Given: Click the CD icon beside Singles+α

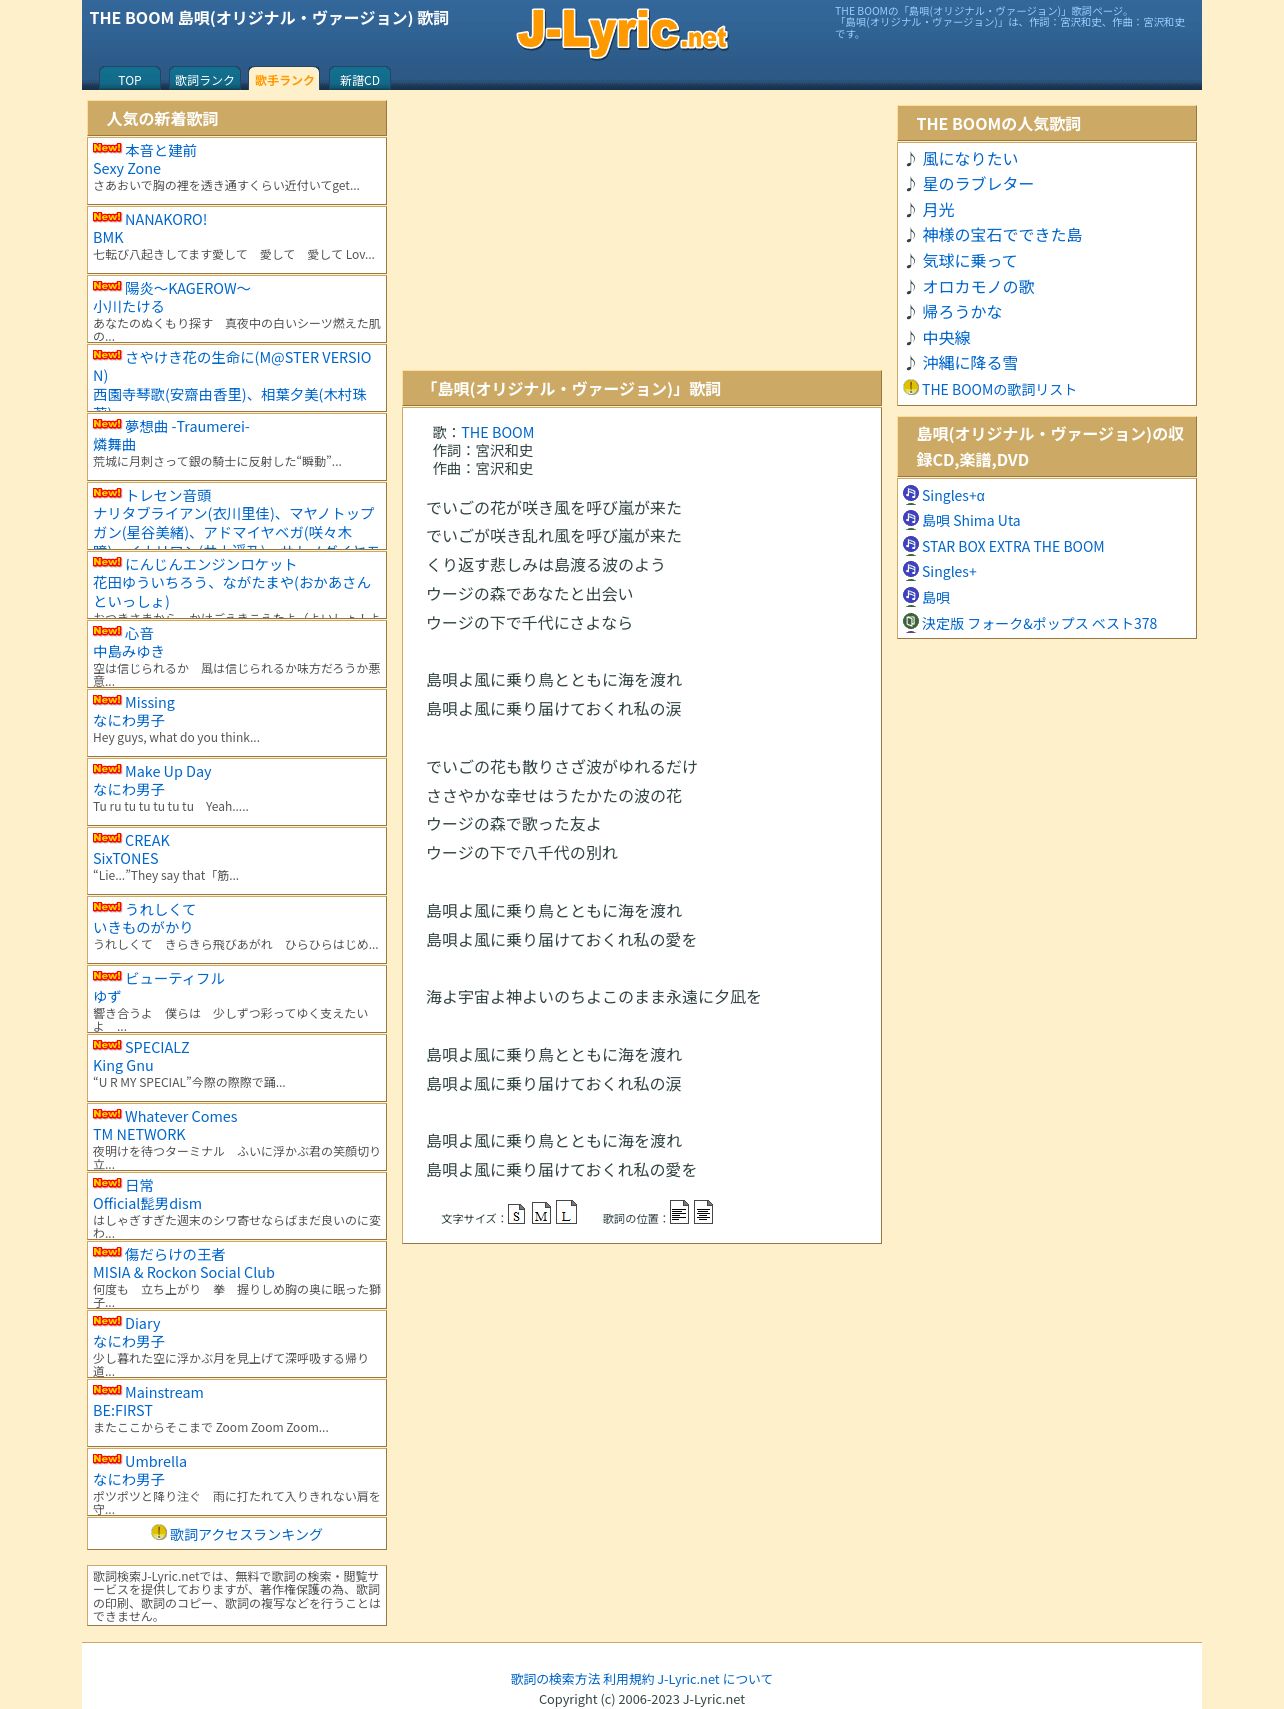Looking at the screenshot, I should click(910, 494).
